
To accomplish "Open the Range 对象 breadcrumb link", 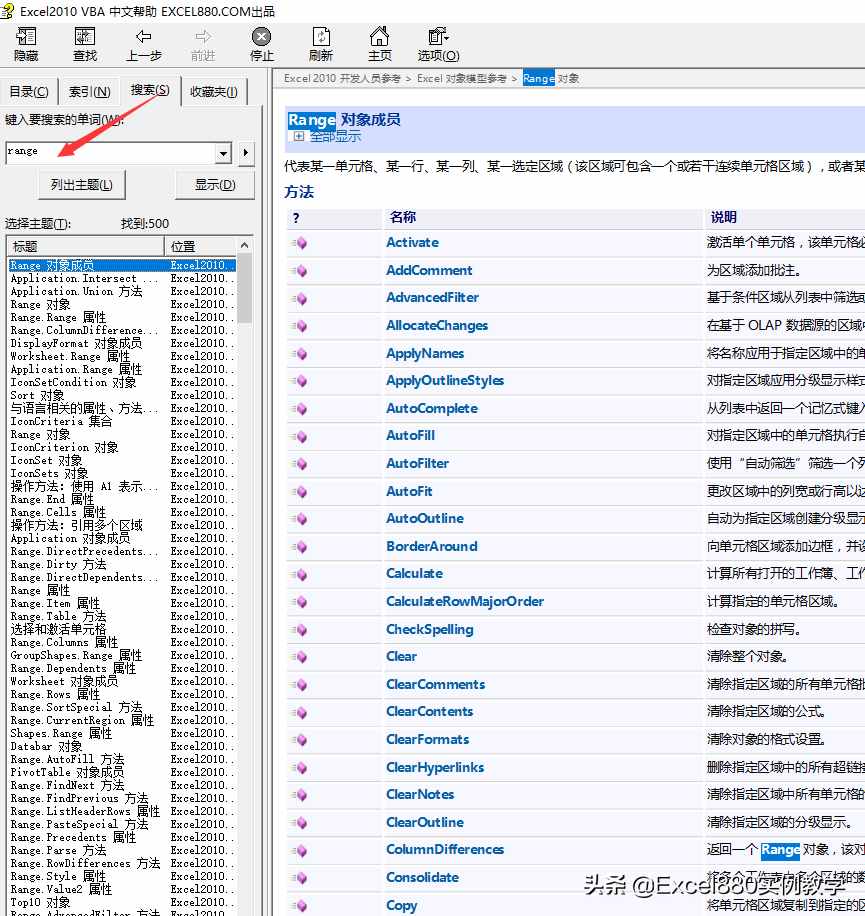I will tap(551, 78).
